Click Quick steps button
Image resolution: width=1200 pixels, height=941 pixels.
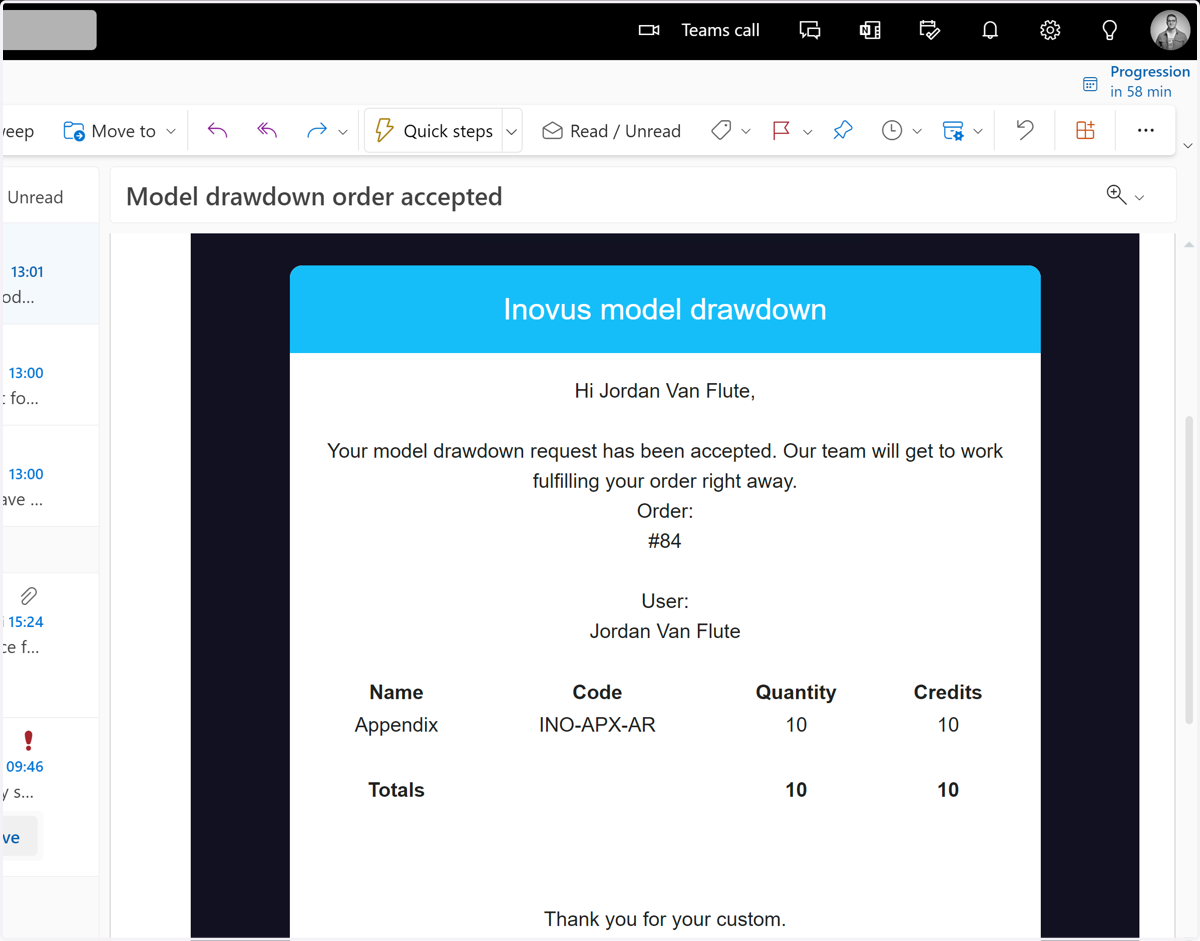(434, 131)
